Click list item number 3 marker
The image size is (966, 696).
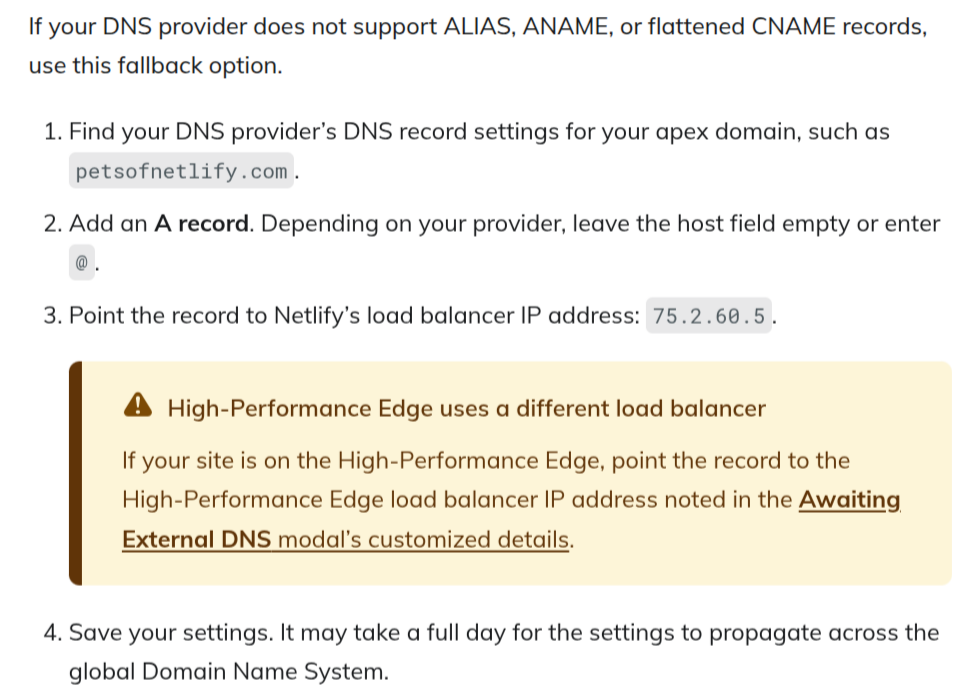coord(53,315)
